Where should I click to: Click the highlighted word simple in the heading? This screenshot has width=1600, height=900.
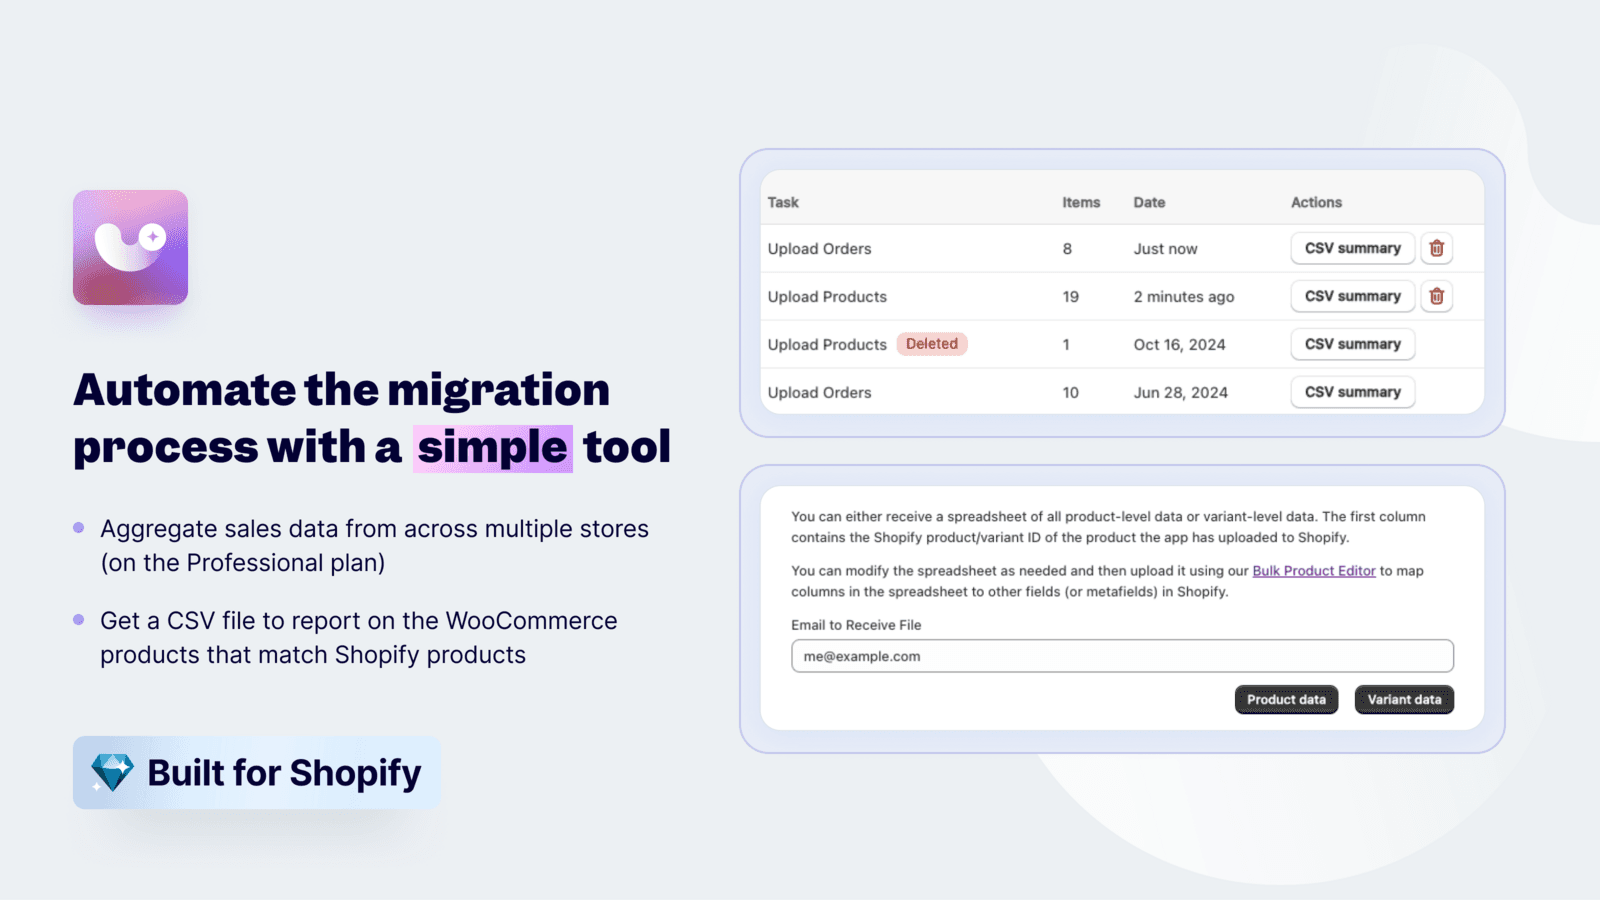pos(493,447)
